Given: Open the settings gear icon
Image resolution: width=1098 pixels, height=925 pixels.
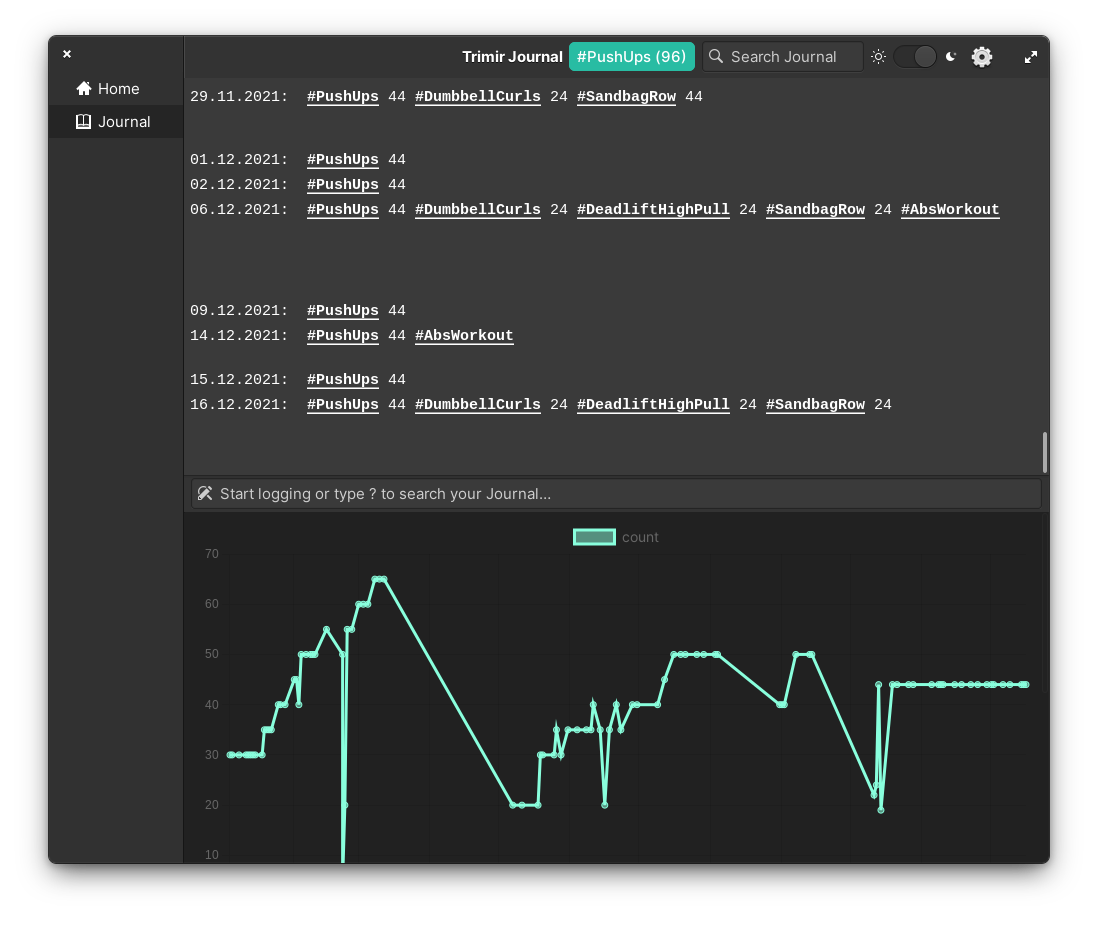Looking at the screenshot, I should pyautogui.click(x=982, y=57).
